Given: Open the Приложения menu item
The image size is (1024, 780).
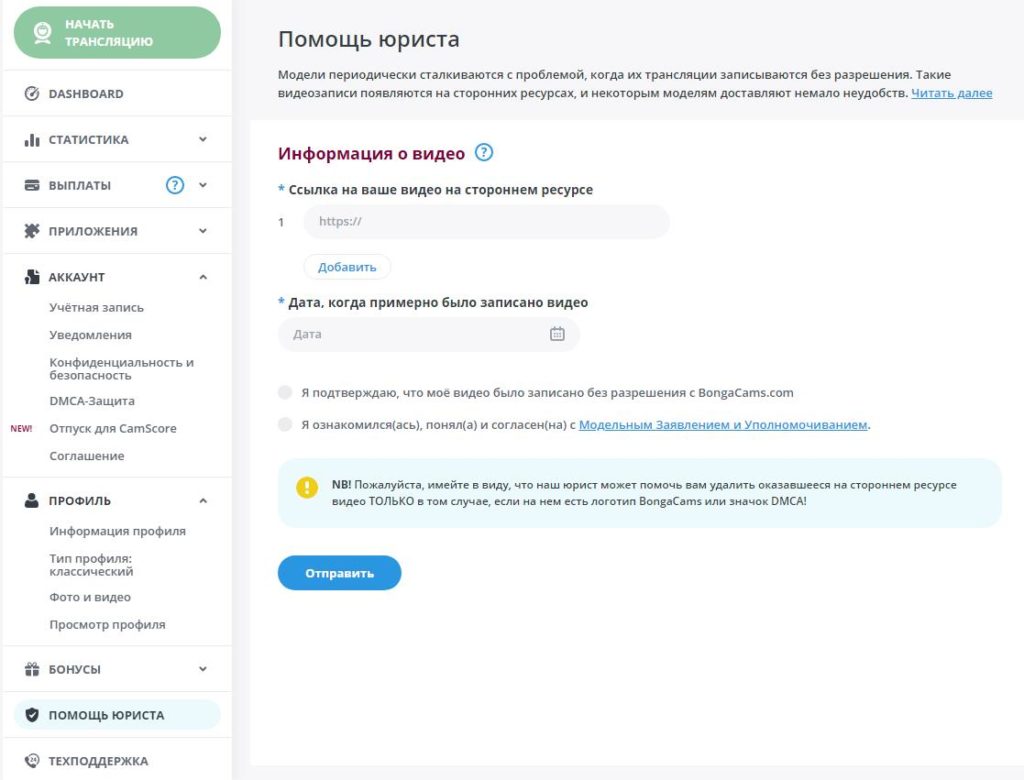Looking at the screenshot, I should pos(118,231).
